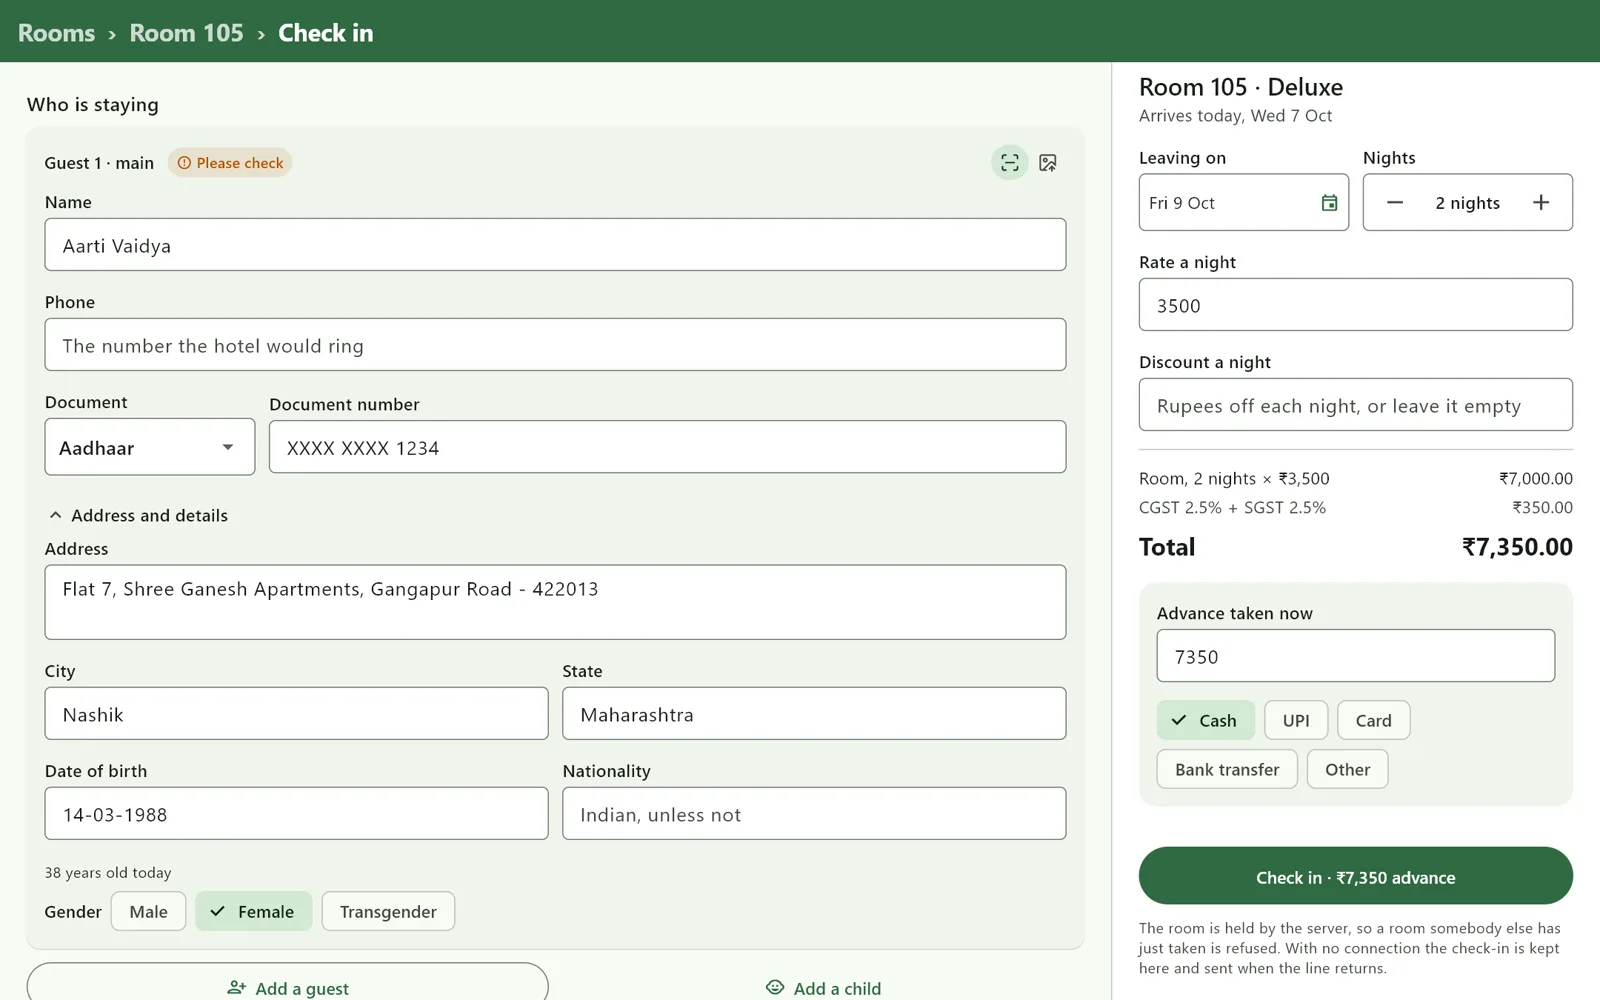Click Check in ₹7,350 advance button
This screenshot has width=1600, height=1000.
point(1355,876)
